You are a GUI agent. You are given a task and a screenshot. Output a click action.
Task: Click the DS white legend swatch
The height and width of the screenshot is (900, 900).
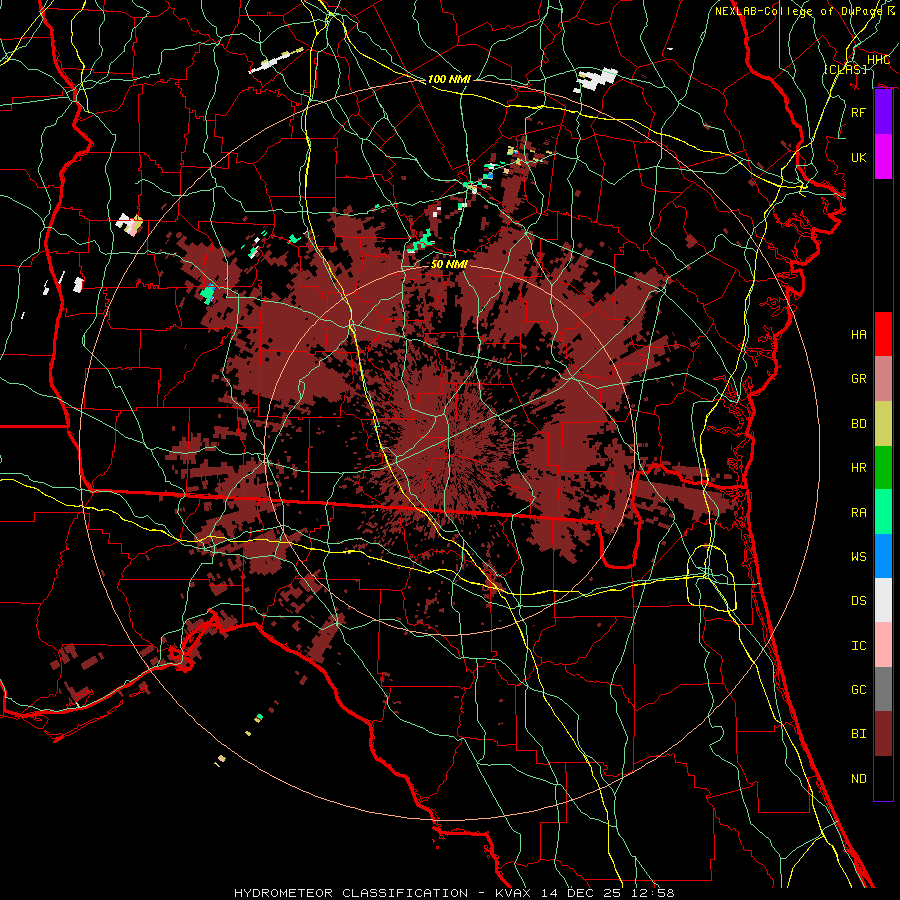[883, 600]
